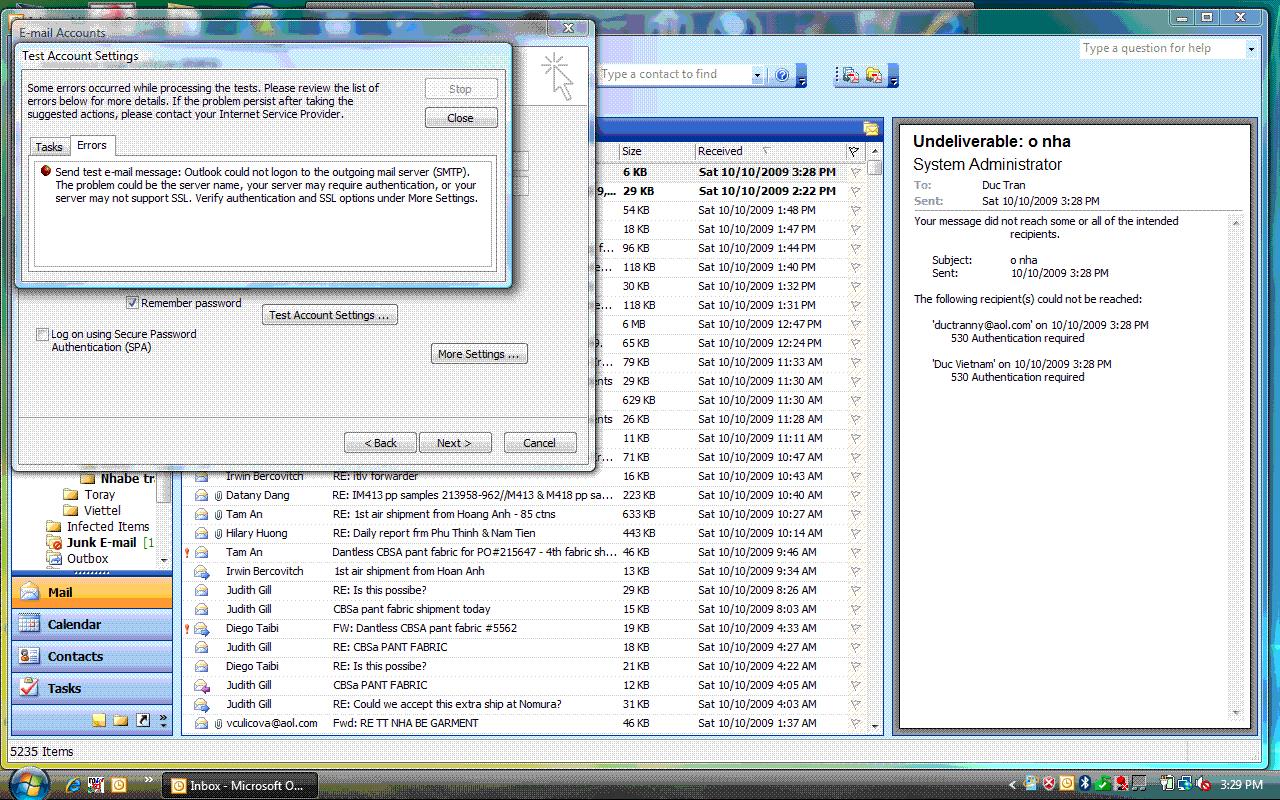Open the contact search dropdown arrow
The height and width of the screenshot is (800, 1280).
click(757, 75)
